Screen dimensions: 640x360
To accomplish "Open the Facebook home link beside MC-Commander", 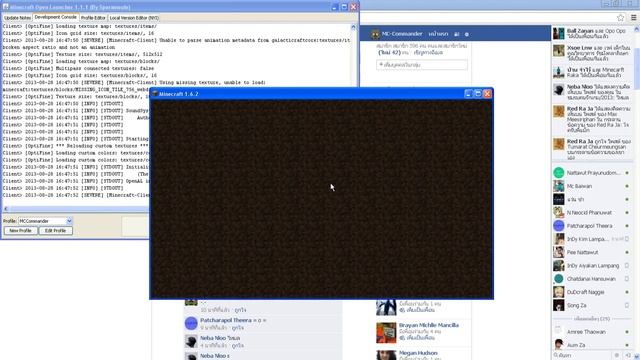I will coord(438,34).
